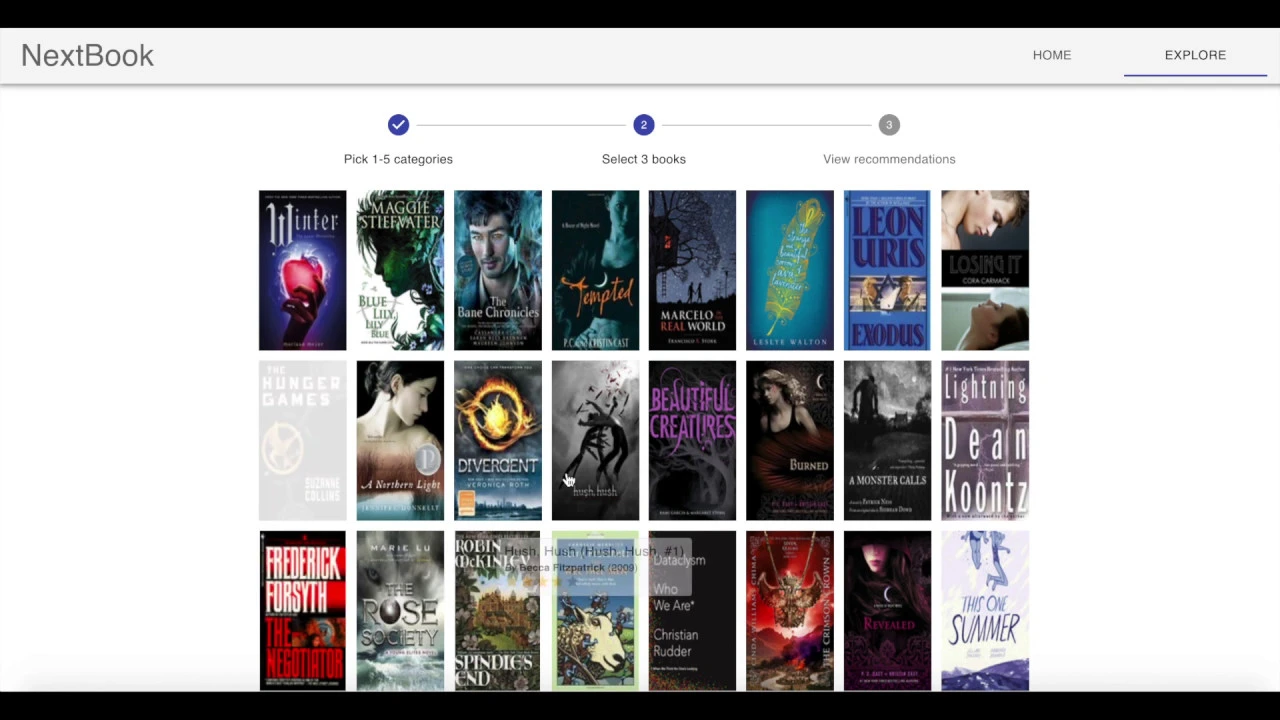Select The Bane Chronicles book cover

coord(497,270)
